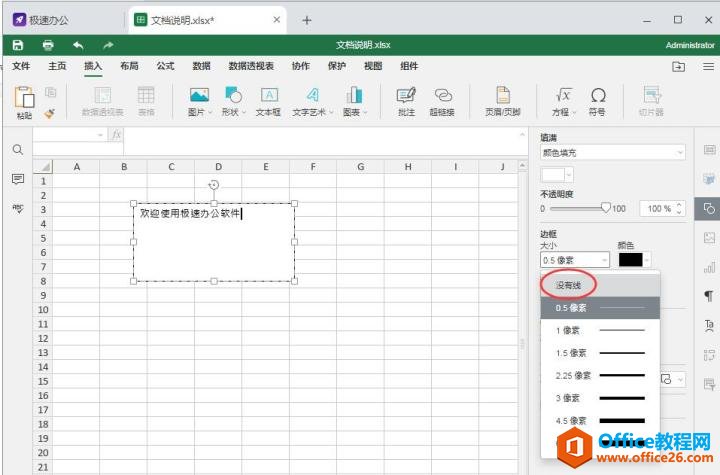This screenshot has width=720, height=475.
Task: Switch to the 组件 tab
Action: [409, 66]
